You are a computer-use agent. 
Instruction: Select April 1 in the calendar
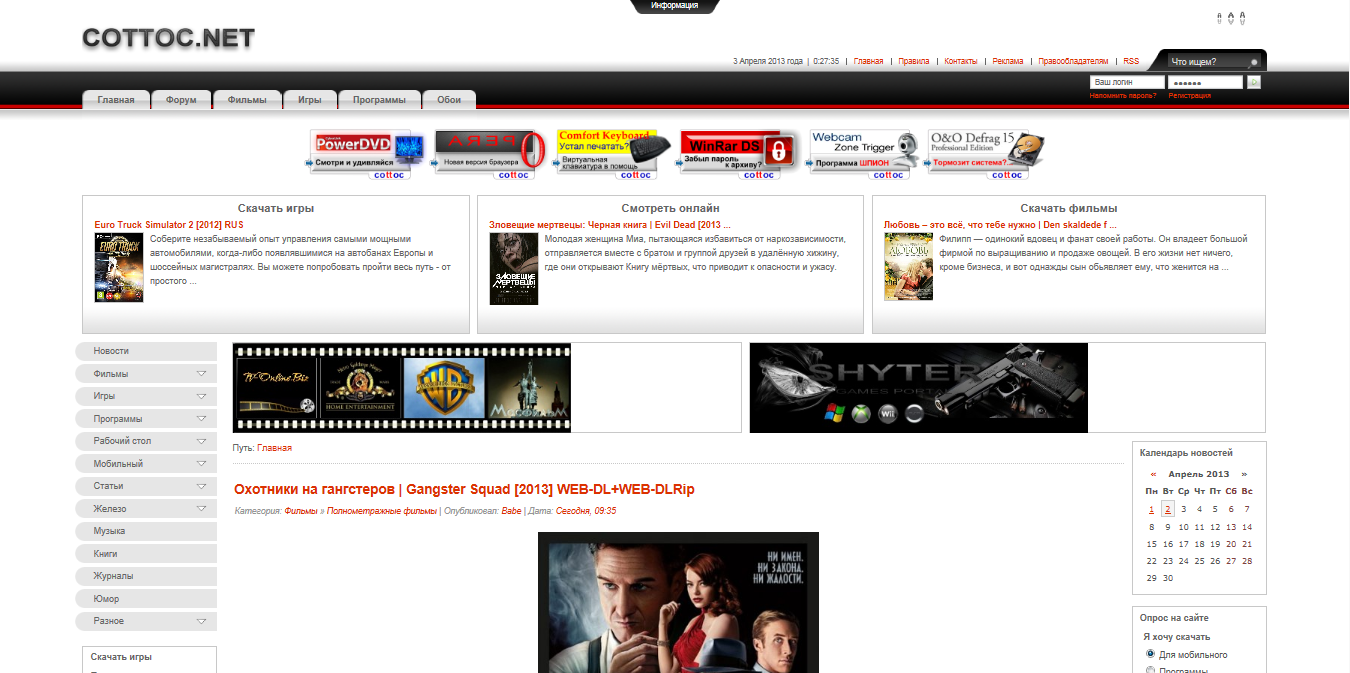pos(1152,509)
